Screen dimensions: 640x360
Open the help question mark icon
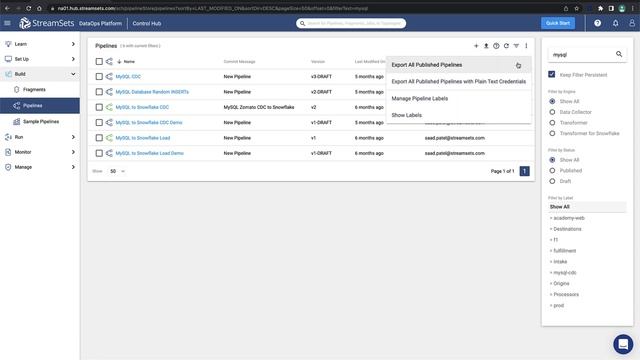coord(598,23)
